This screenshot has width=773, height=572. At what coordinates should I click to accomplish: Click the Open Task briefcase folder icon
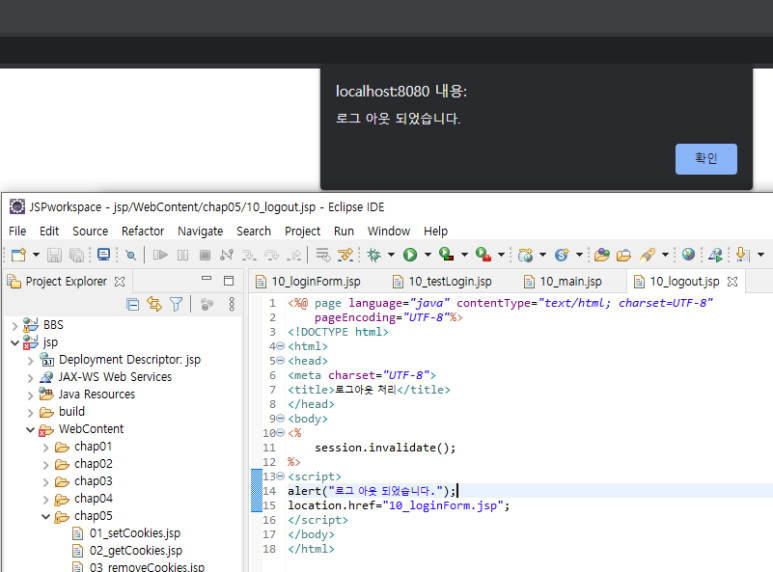(624, 255)
